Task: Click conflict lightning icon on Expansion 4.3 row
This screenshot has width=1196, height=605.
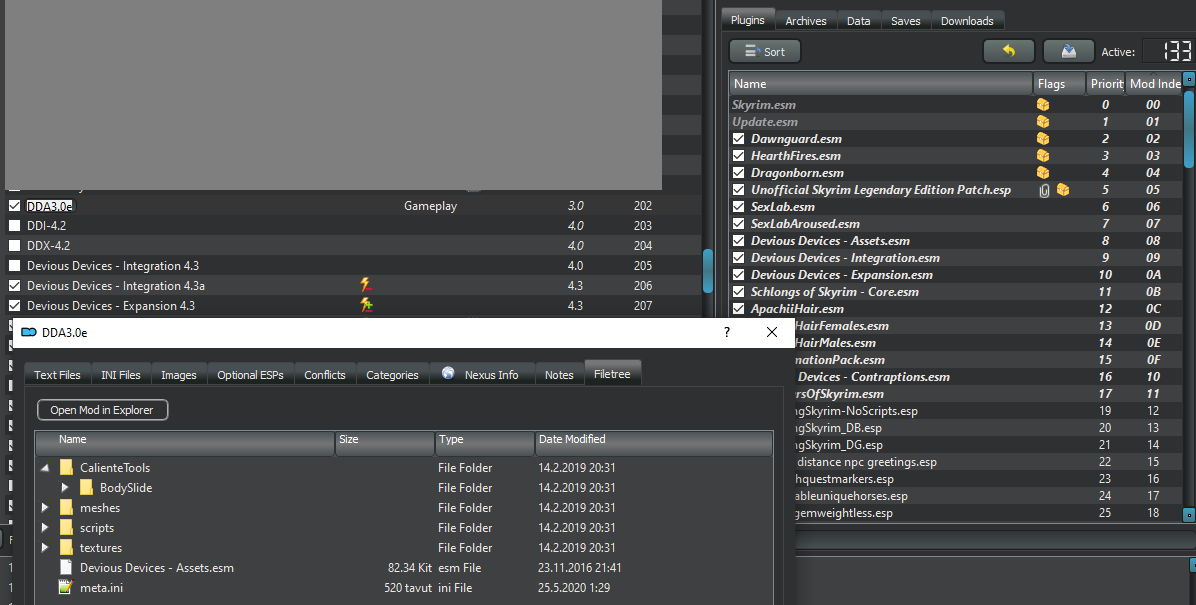Action: point(367,305)
